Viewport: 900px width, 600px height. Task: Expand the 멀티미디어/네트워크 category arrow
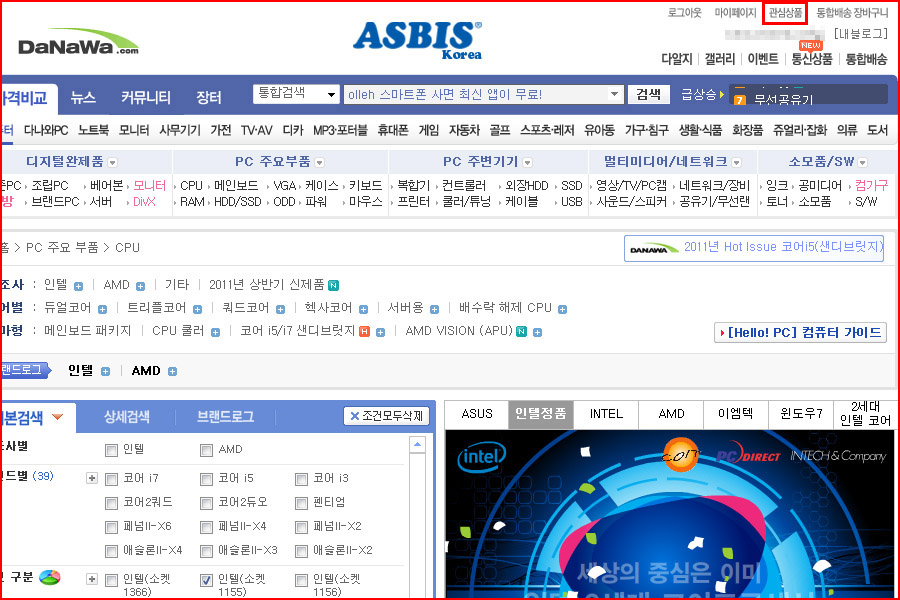coord(737,163)
